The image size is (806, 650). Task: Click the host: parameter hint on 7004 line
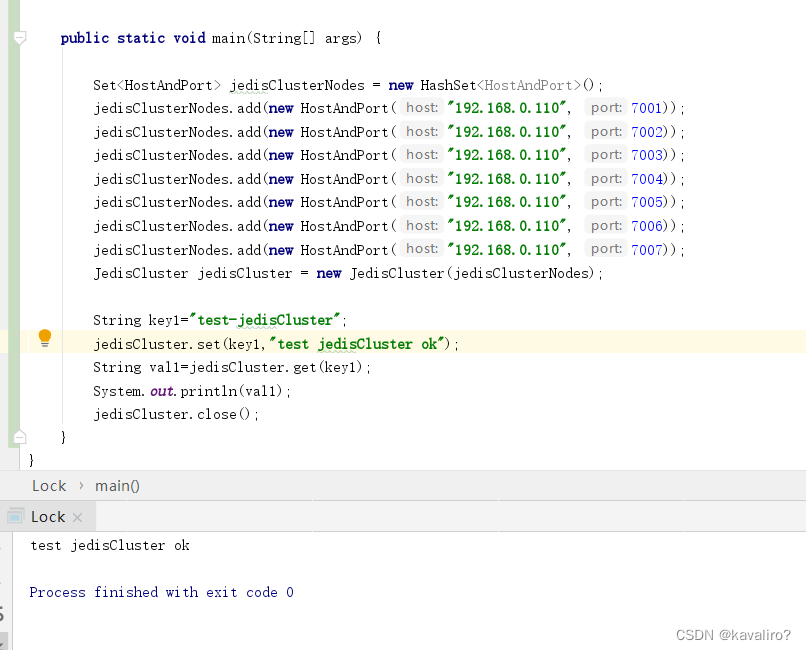(x=422, y=178)
